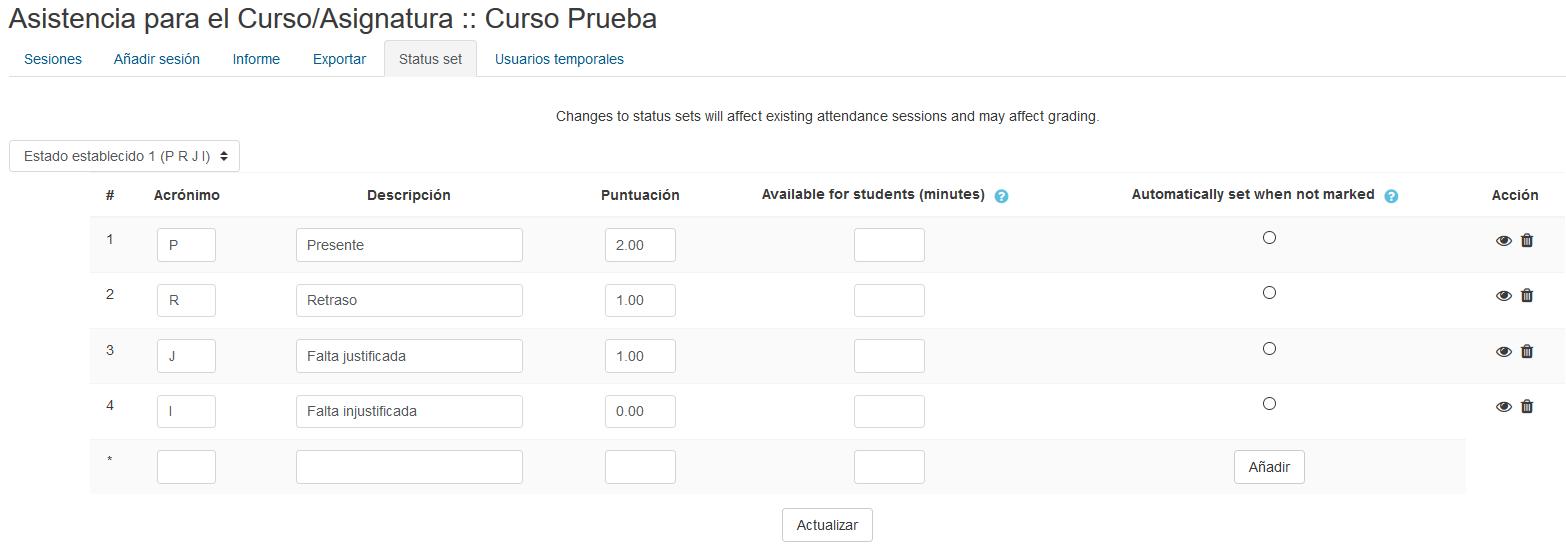Viewport: 1566px width, 548px height.
Task: Open help for Available for students column
Action: coord(1002,196)
